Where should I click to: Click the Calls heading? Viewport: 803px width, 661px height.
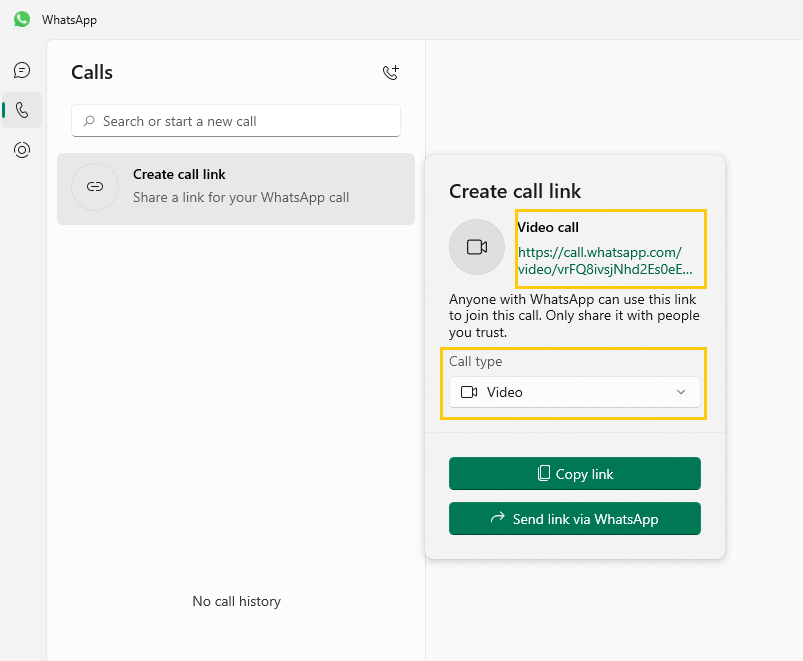92,72
